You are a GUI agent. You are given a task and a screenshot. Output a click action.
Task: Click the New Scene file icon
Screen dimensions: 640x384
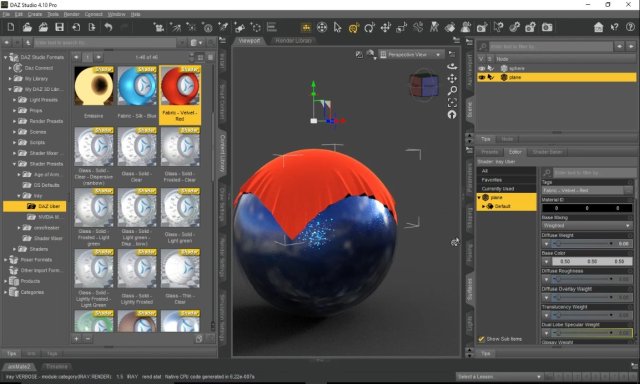click(11, 27)
